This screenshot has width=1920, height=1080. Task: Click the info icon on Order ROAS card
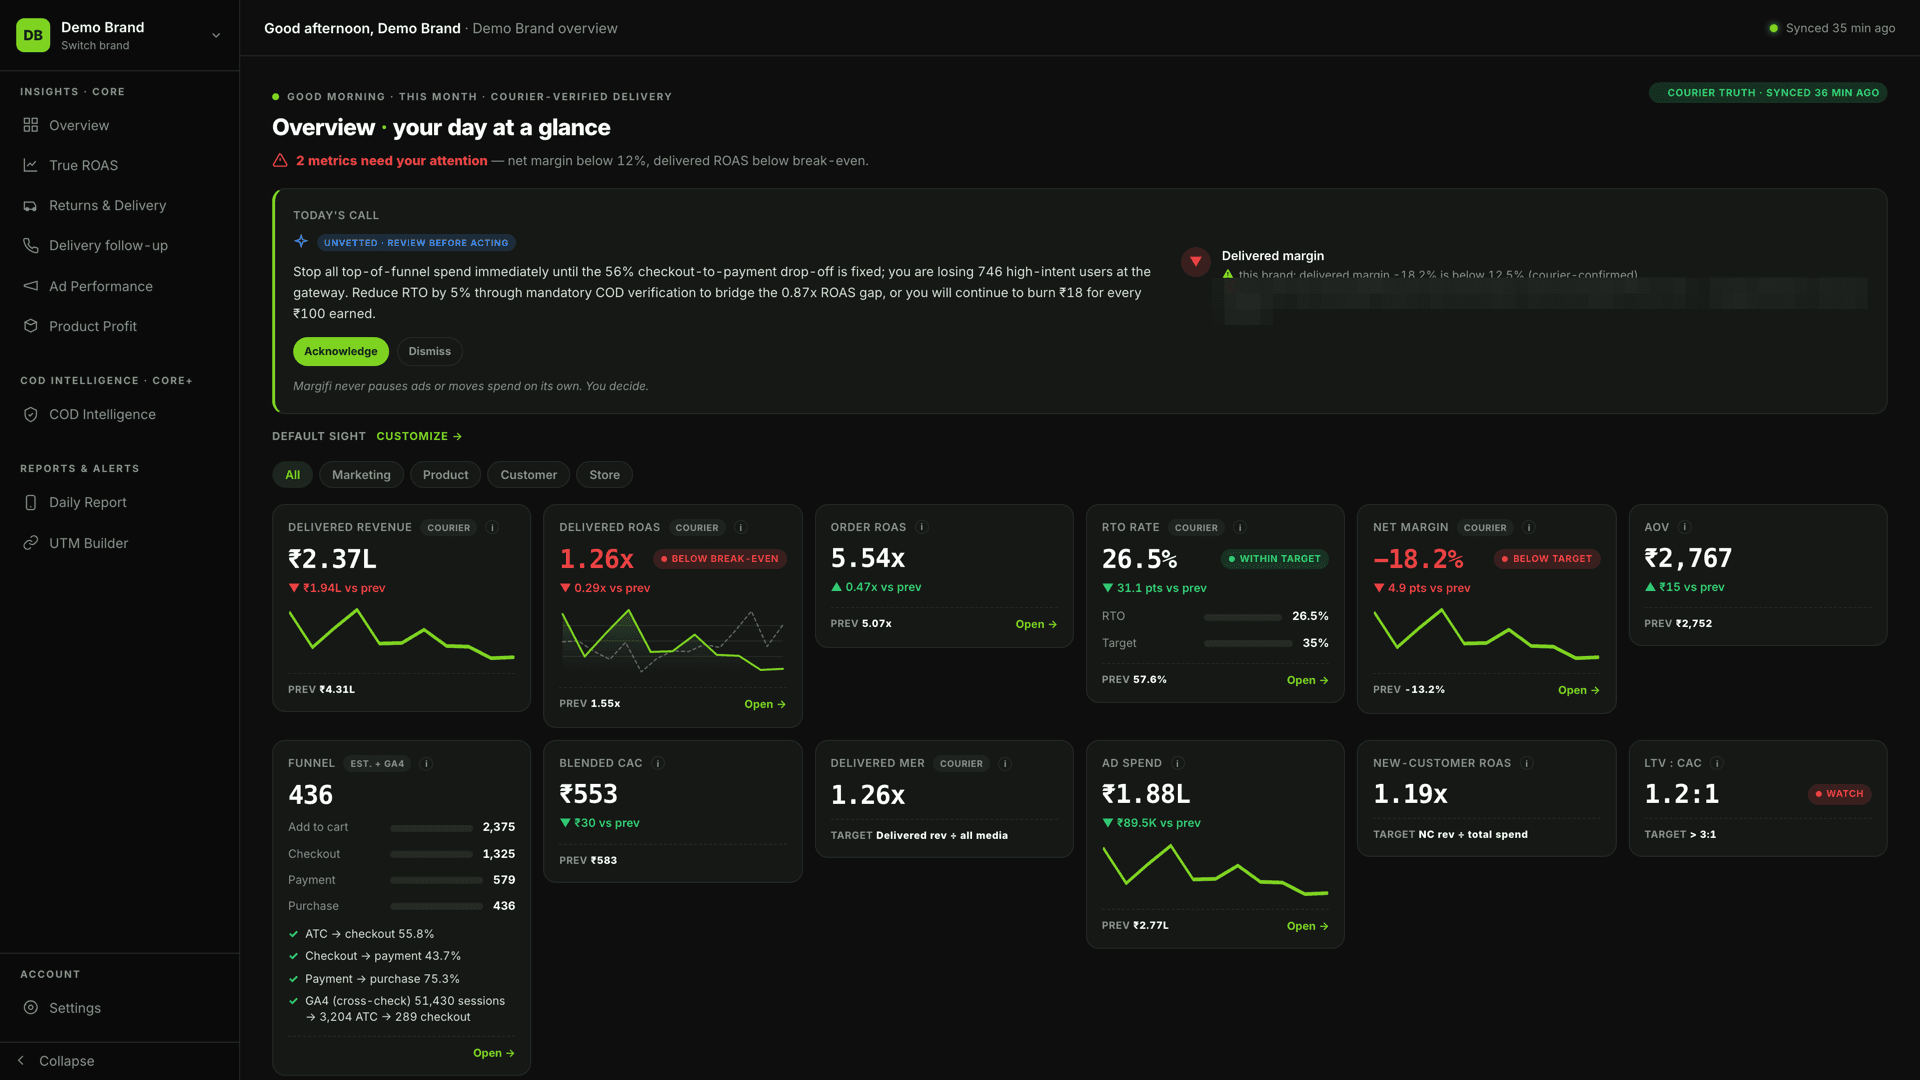pos(922,527)
